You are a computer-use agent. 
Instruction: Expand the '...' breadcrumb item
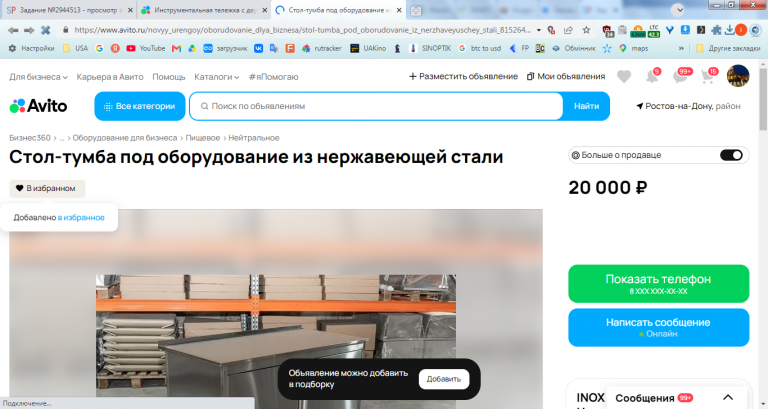62,138
